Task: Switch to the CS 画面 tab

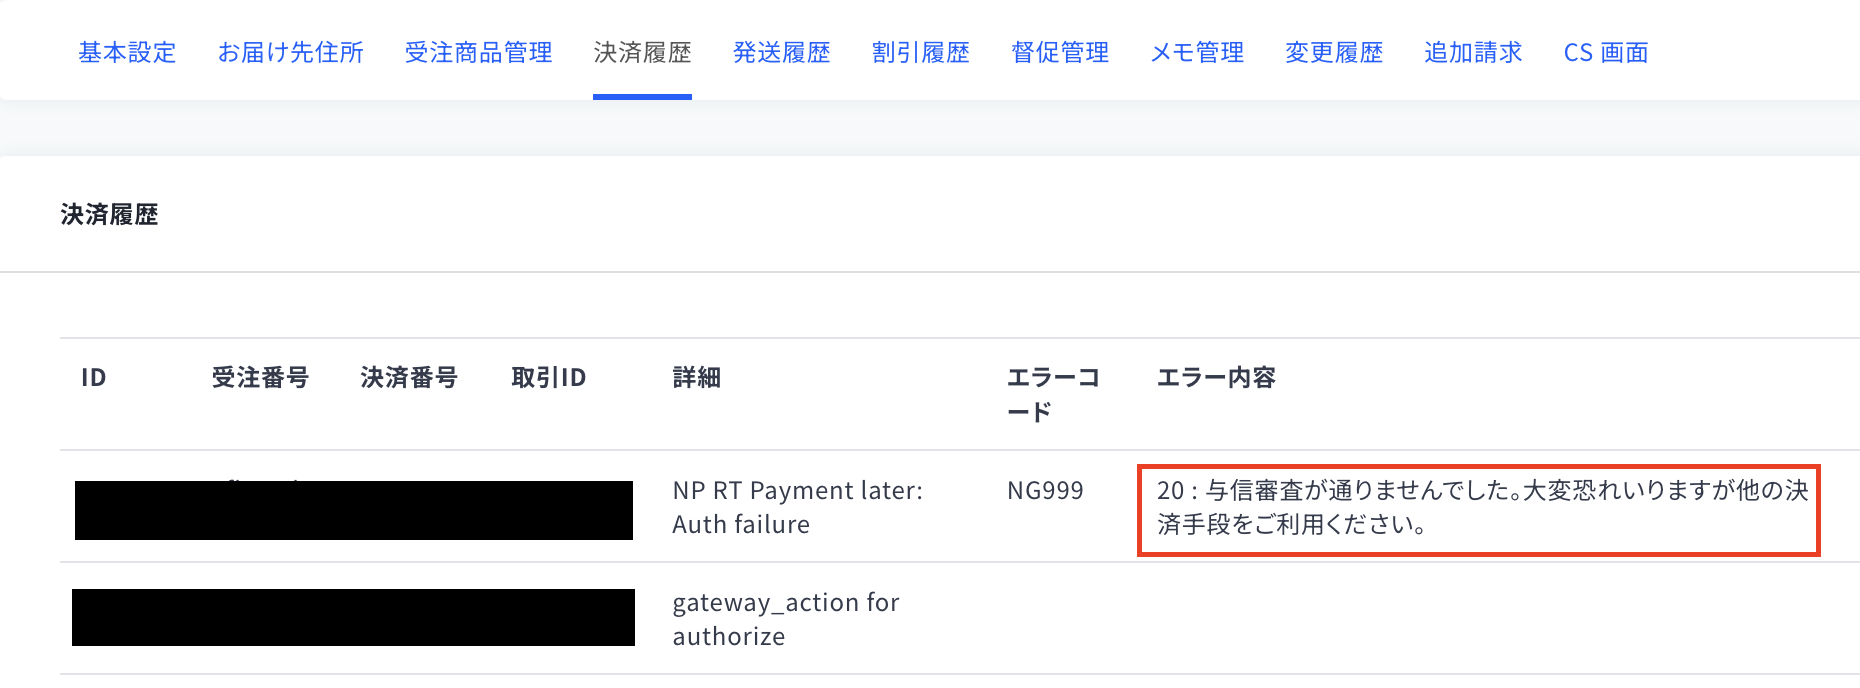Action: tap(1605, 52)
